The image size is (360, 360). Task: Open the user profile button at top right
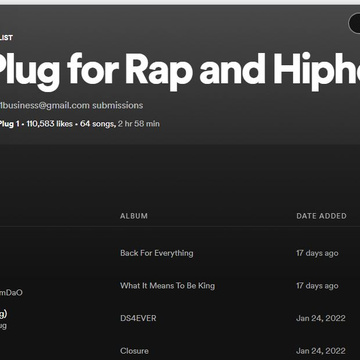[354, 23]
